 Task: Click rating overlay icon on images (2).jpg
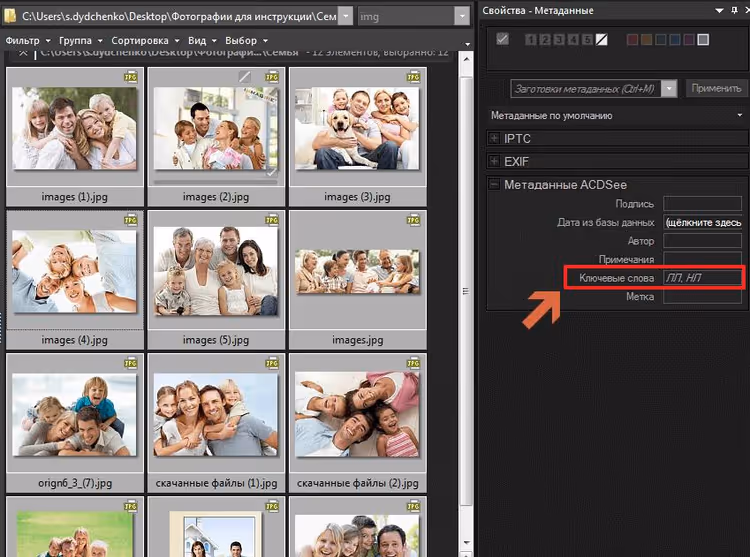244,76
